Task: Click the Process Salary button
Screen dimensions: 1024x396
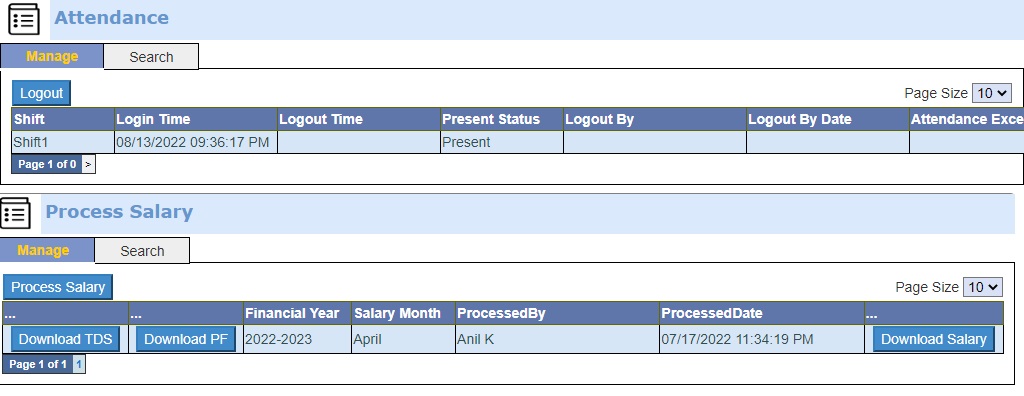Action: 57,287
